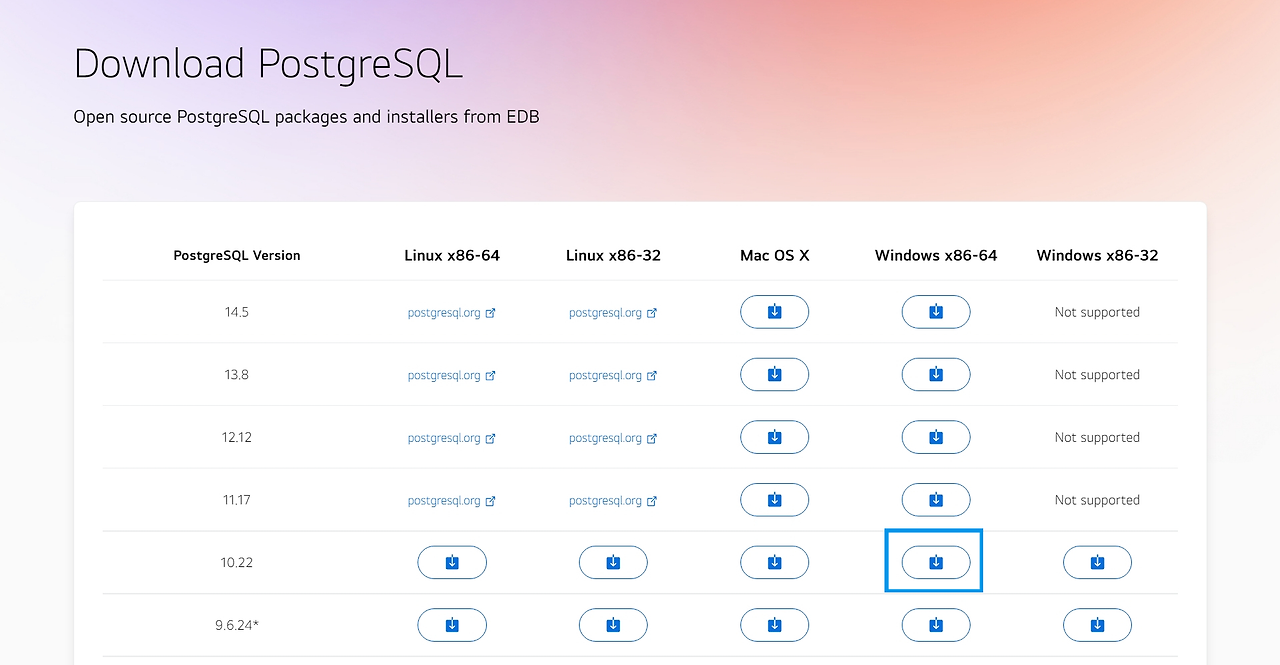Viewport: 1280px width, 665px height.
Task: Select version cell 14.5
Action: (x=237, y=312)
